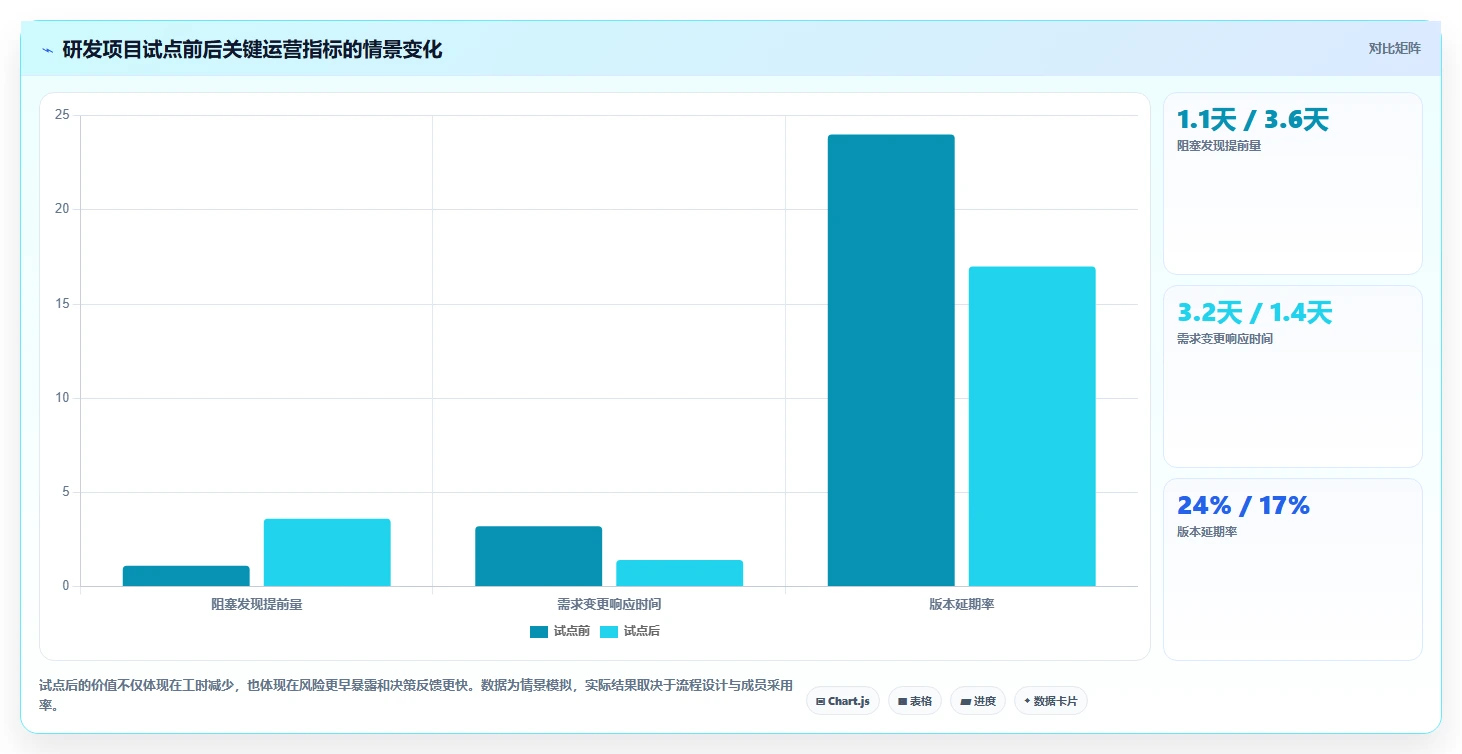Click the lightning icon beside the title
Screen dimensions: 1462x754
coord(47,50)
